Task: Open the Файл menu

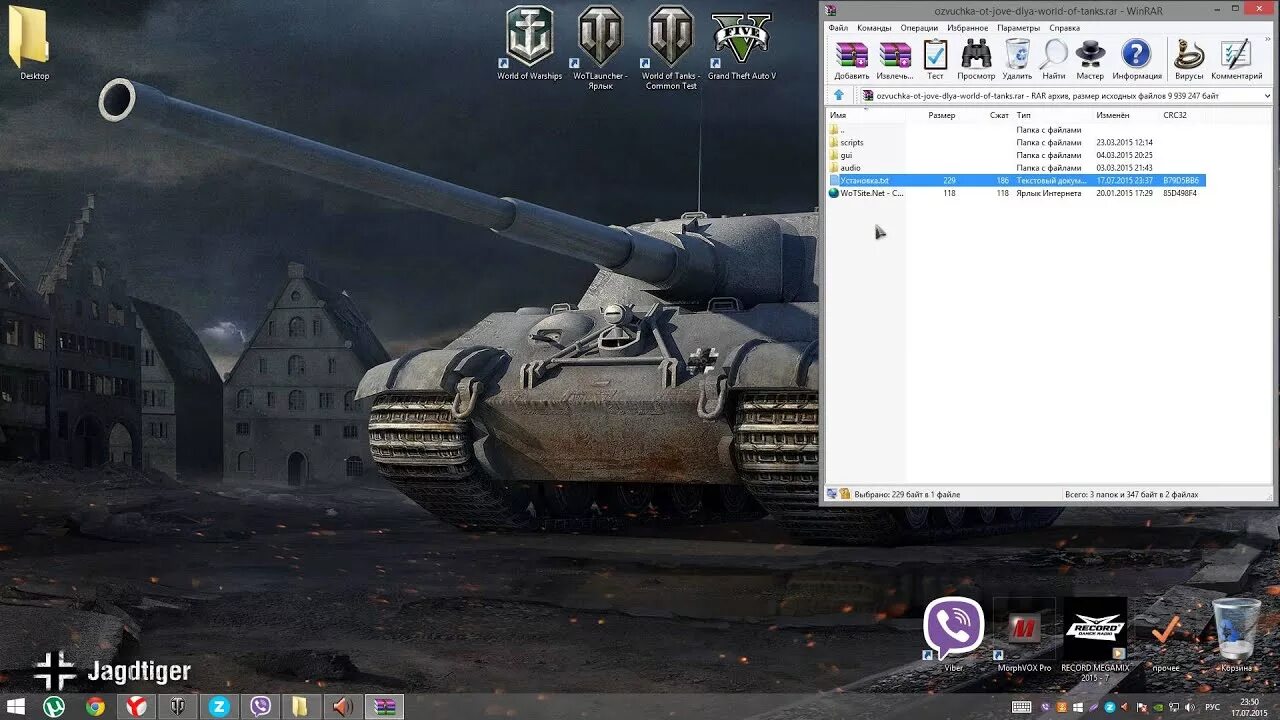Action: [x=838, y=28]
